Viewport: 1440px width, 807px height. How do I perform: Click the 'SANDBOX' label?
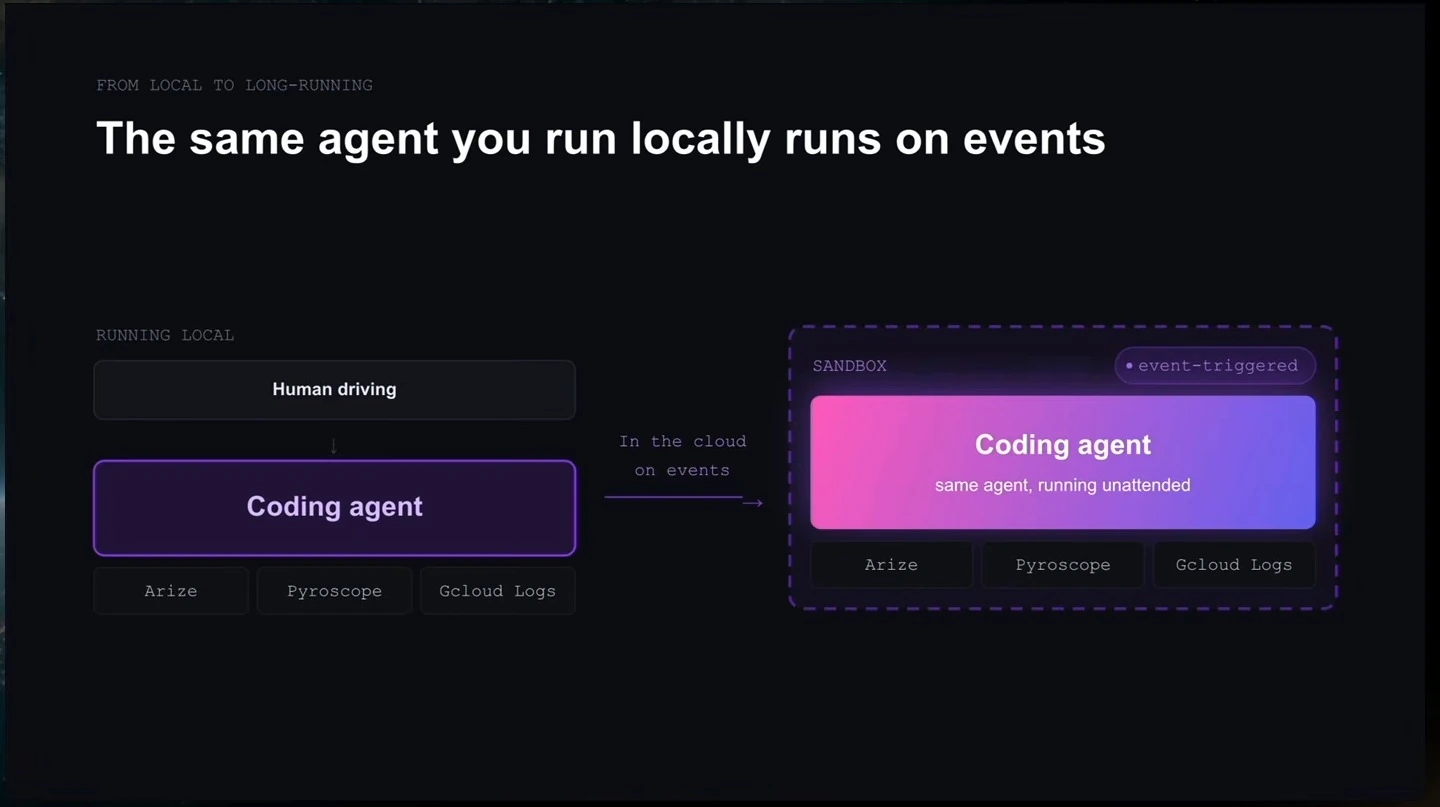pos(849,366)
